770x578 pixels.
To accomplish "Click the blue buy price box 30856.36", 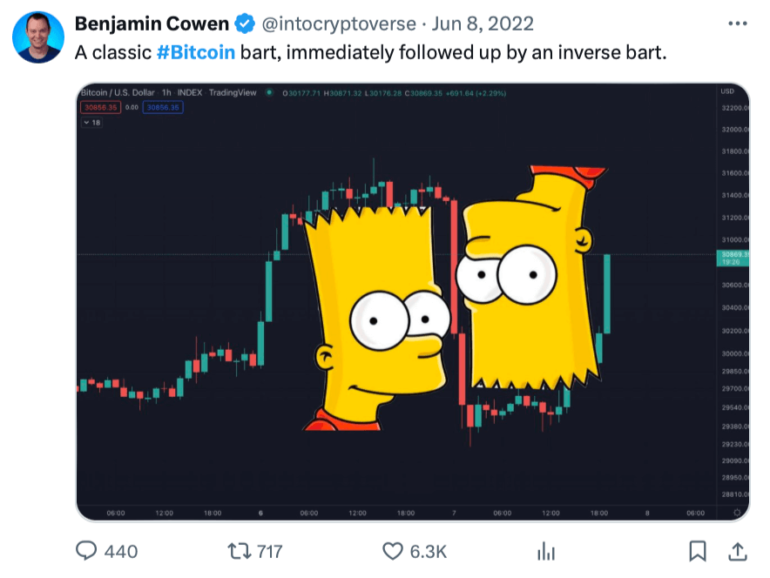I will pyautogui.click(x=164, y=106).
